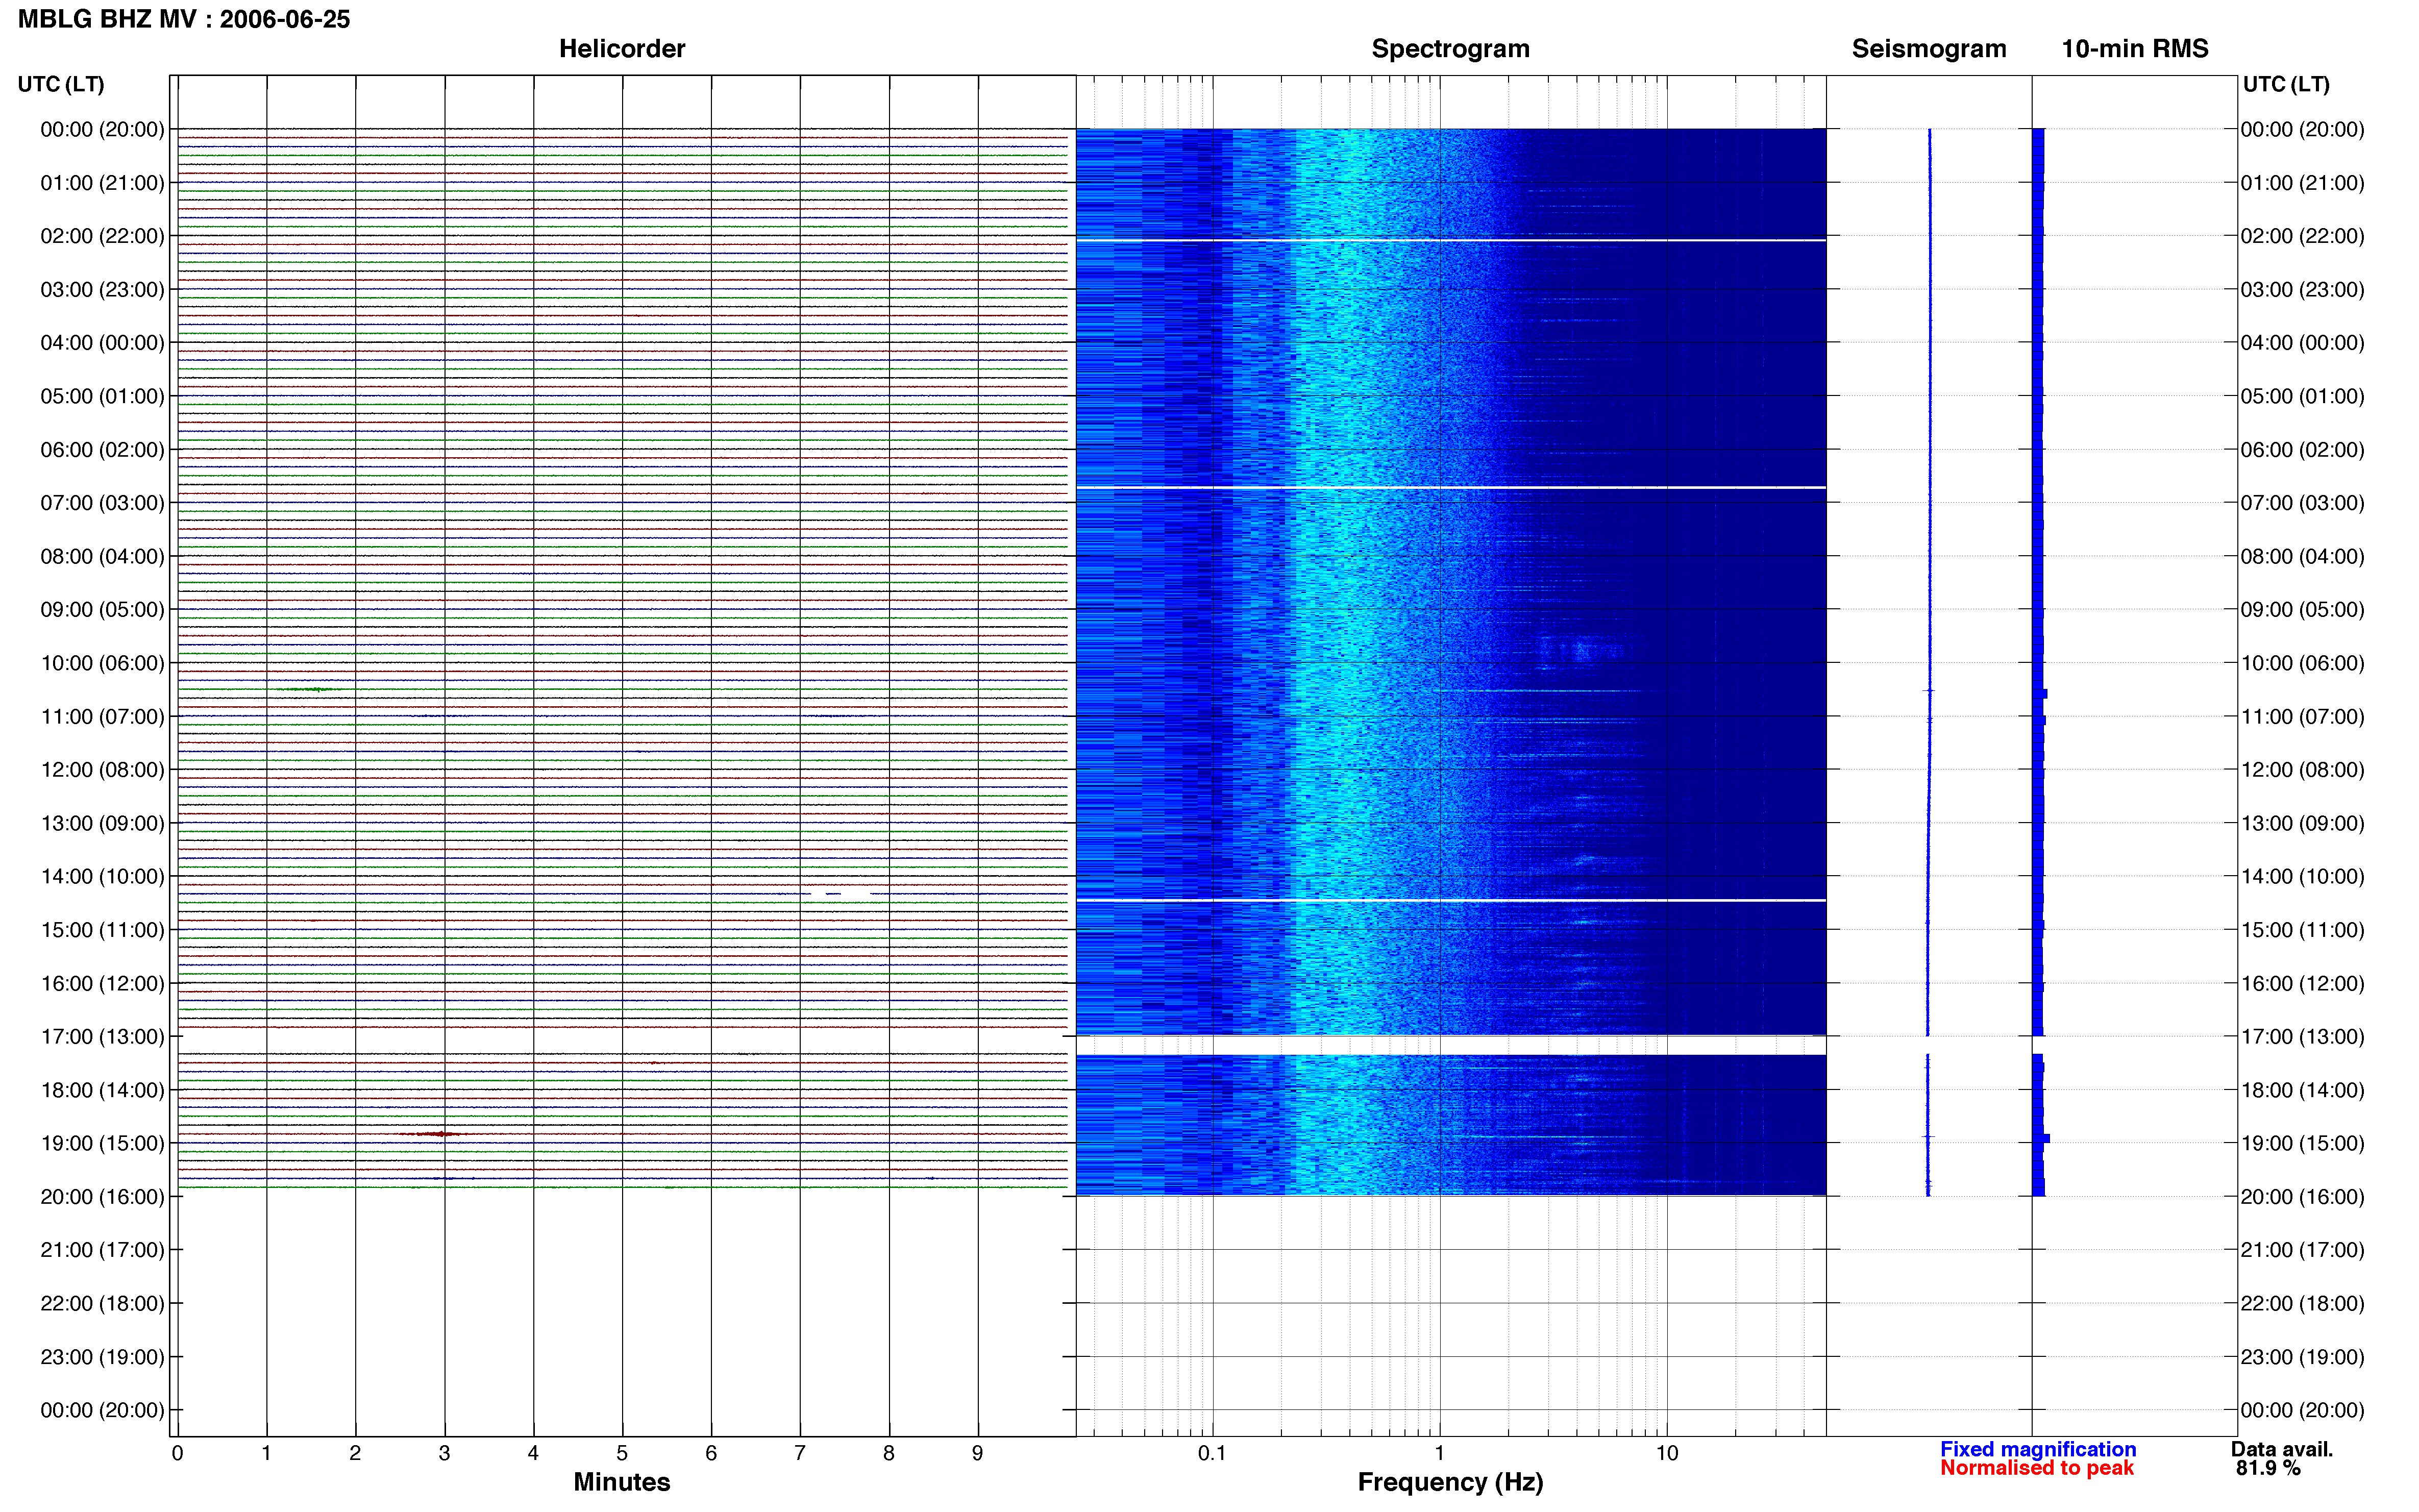This screenshot has height=1512, width=2419.
Task: Click the '1' frequency tick label
Action: [x=1439, y=1453]
